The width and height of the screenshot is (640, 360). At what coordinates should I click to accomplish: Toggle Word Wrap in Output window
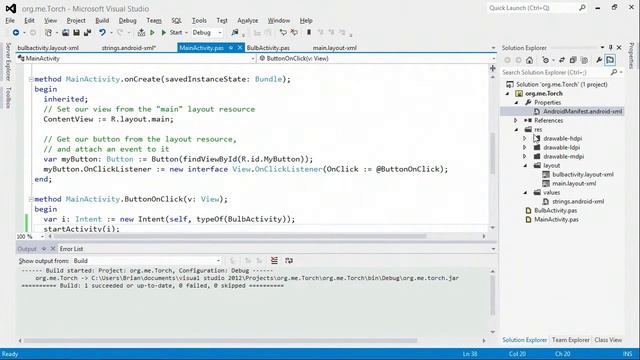point(289,260)
